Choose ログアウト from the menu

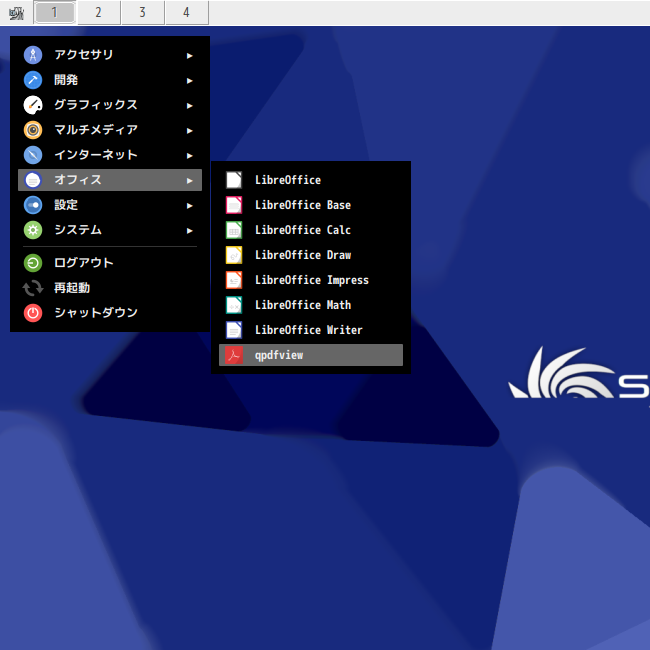pos(110,263)
